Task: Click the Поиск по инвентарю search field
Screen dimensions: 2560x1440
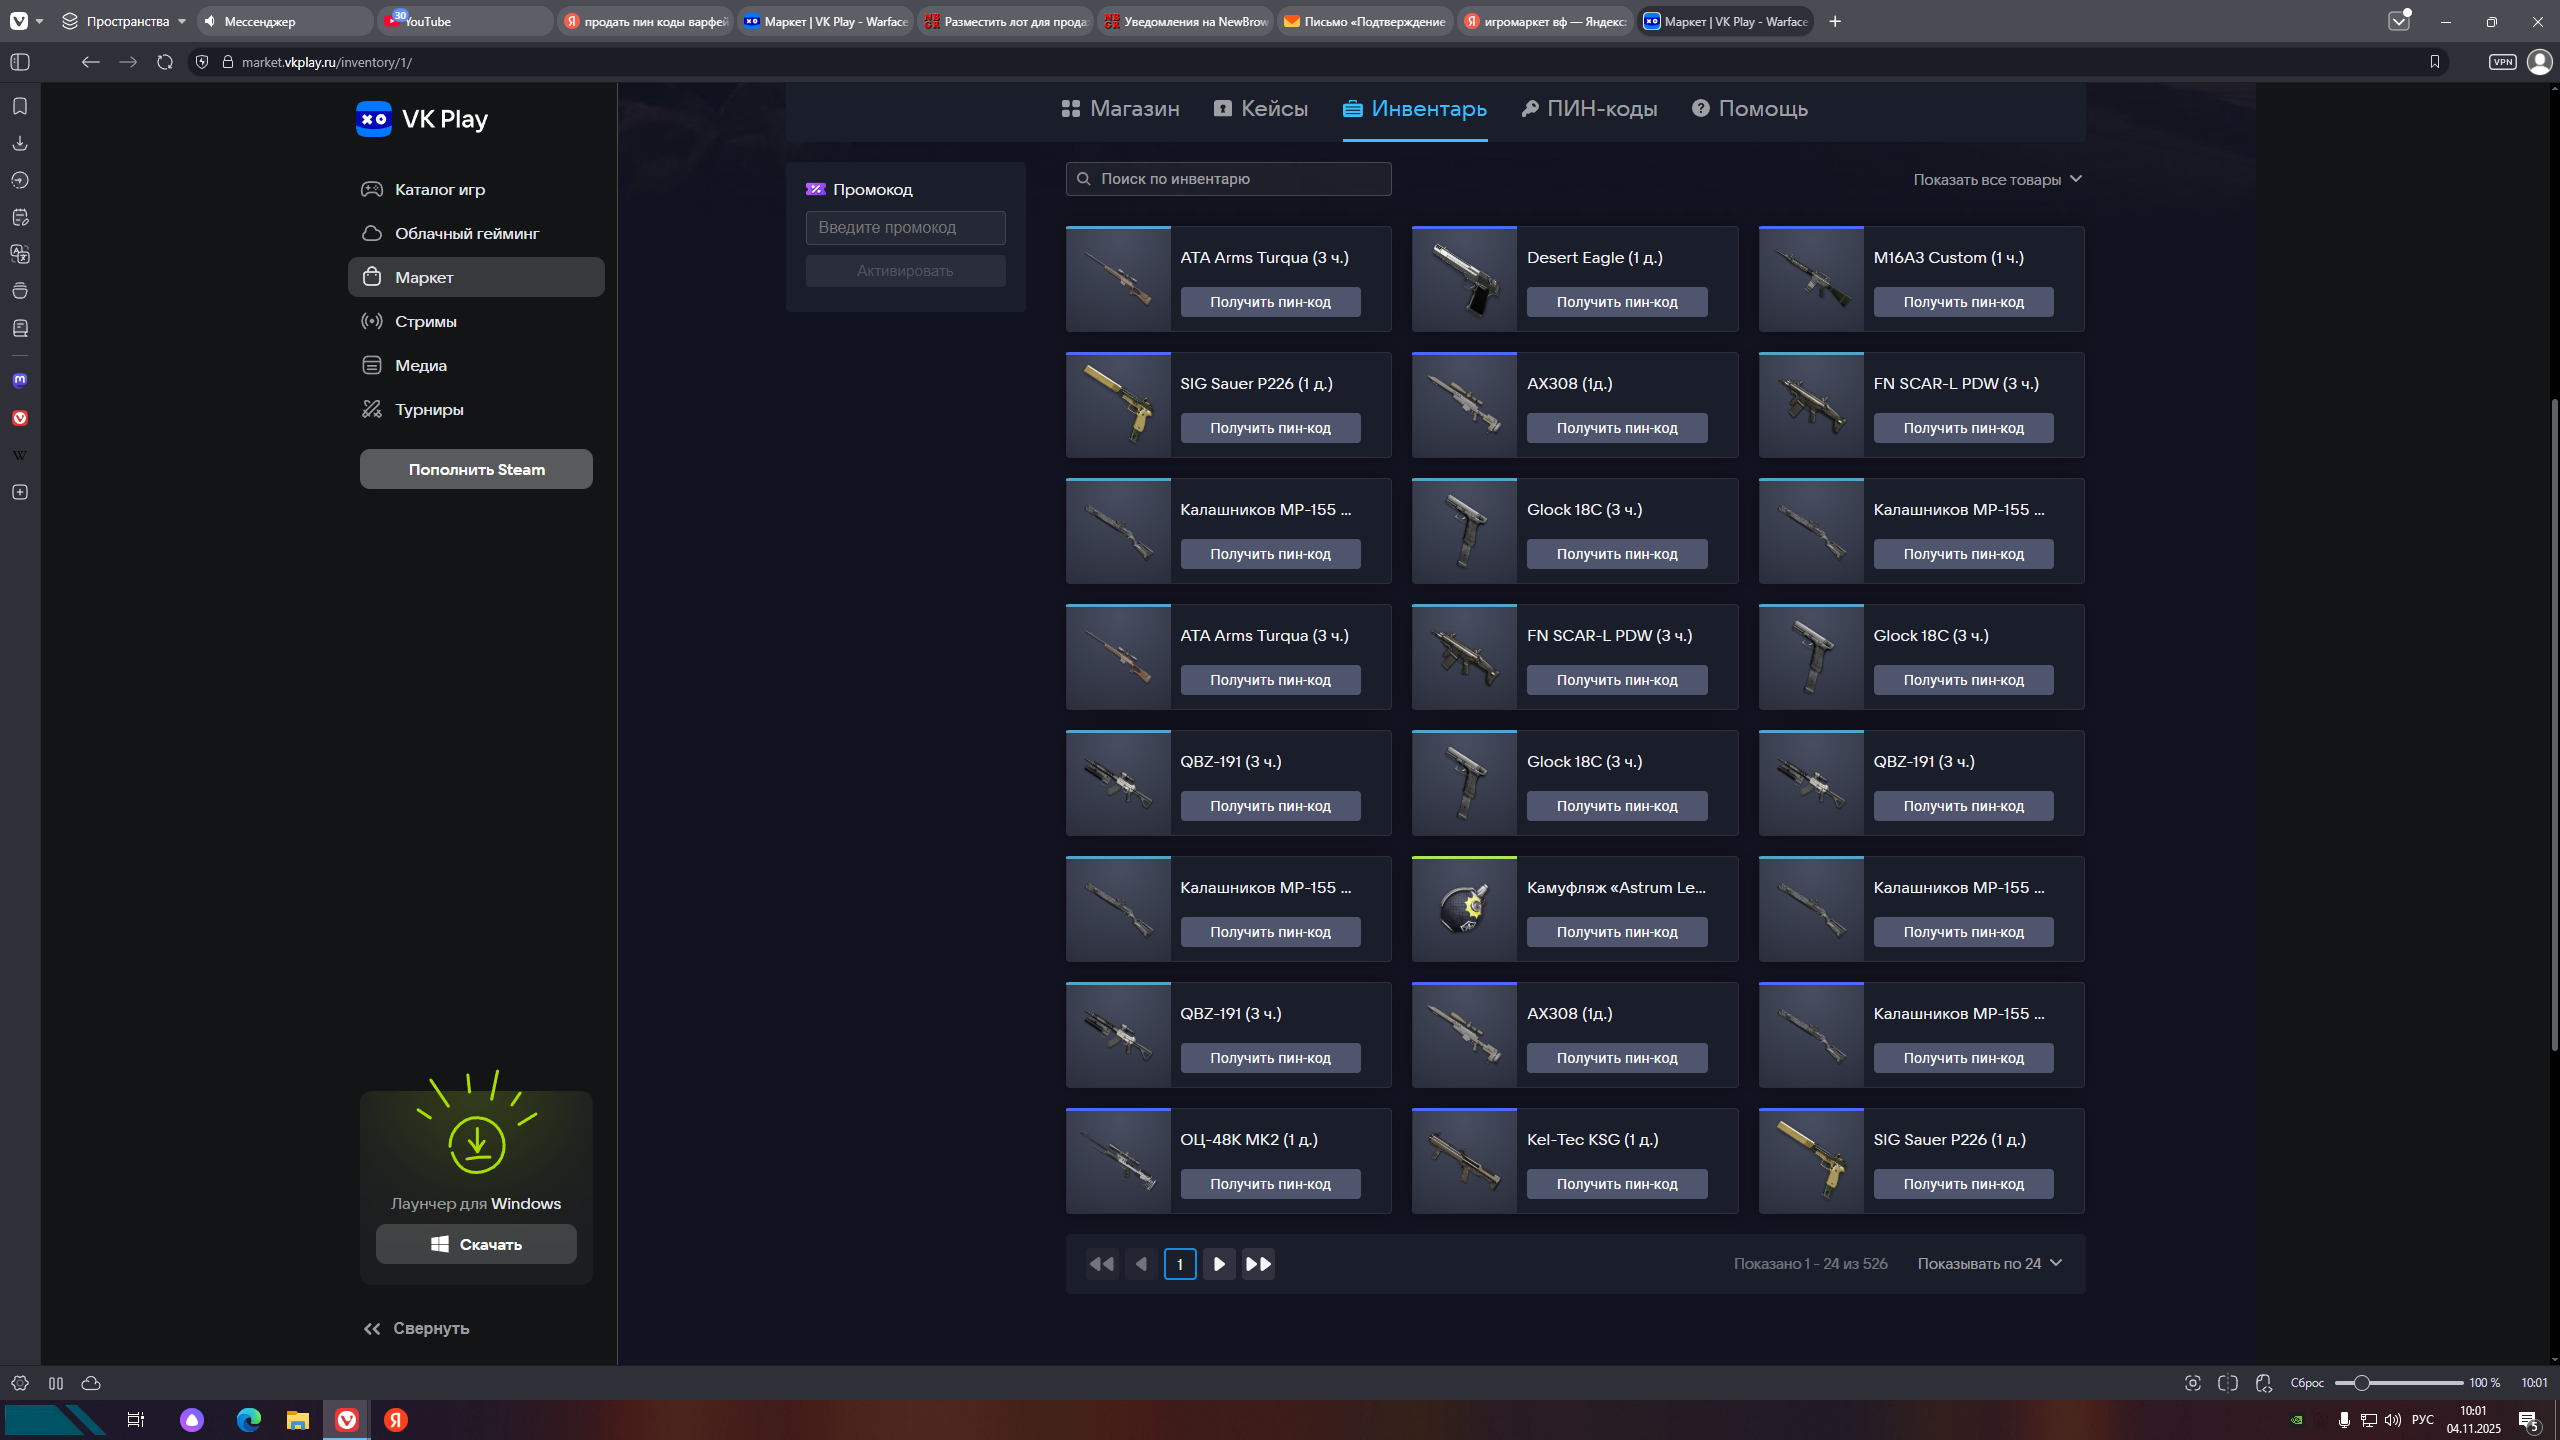Action: click(x=1228, y=178)
